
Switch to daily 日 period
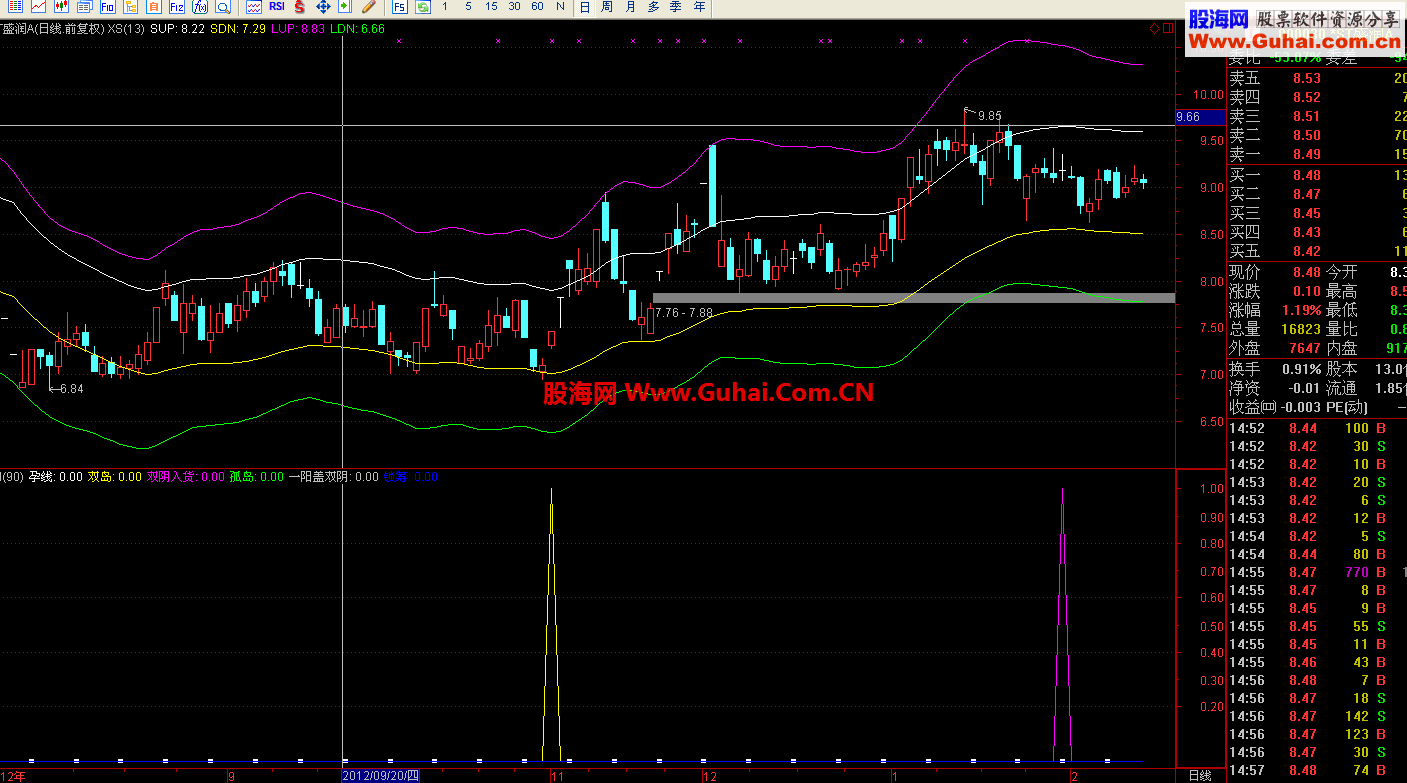pos(584,7)
